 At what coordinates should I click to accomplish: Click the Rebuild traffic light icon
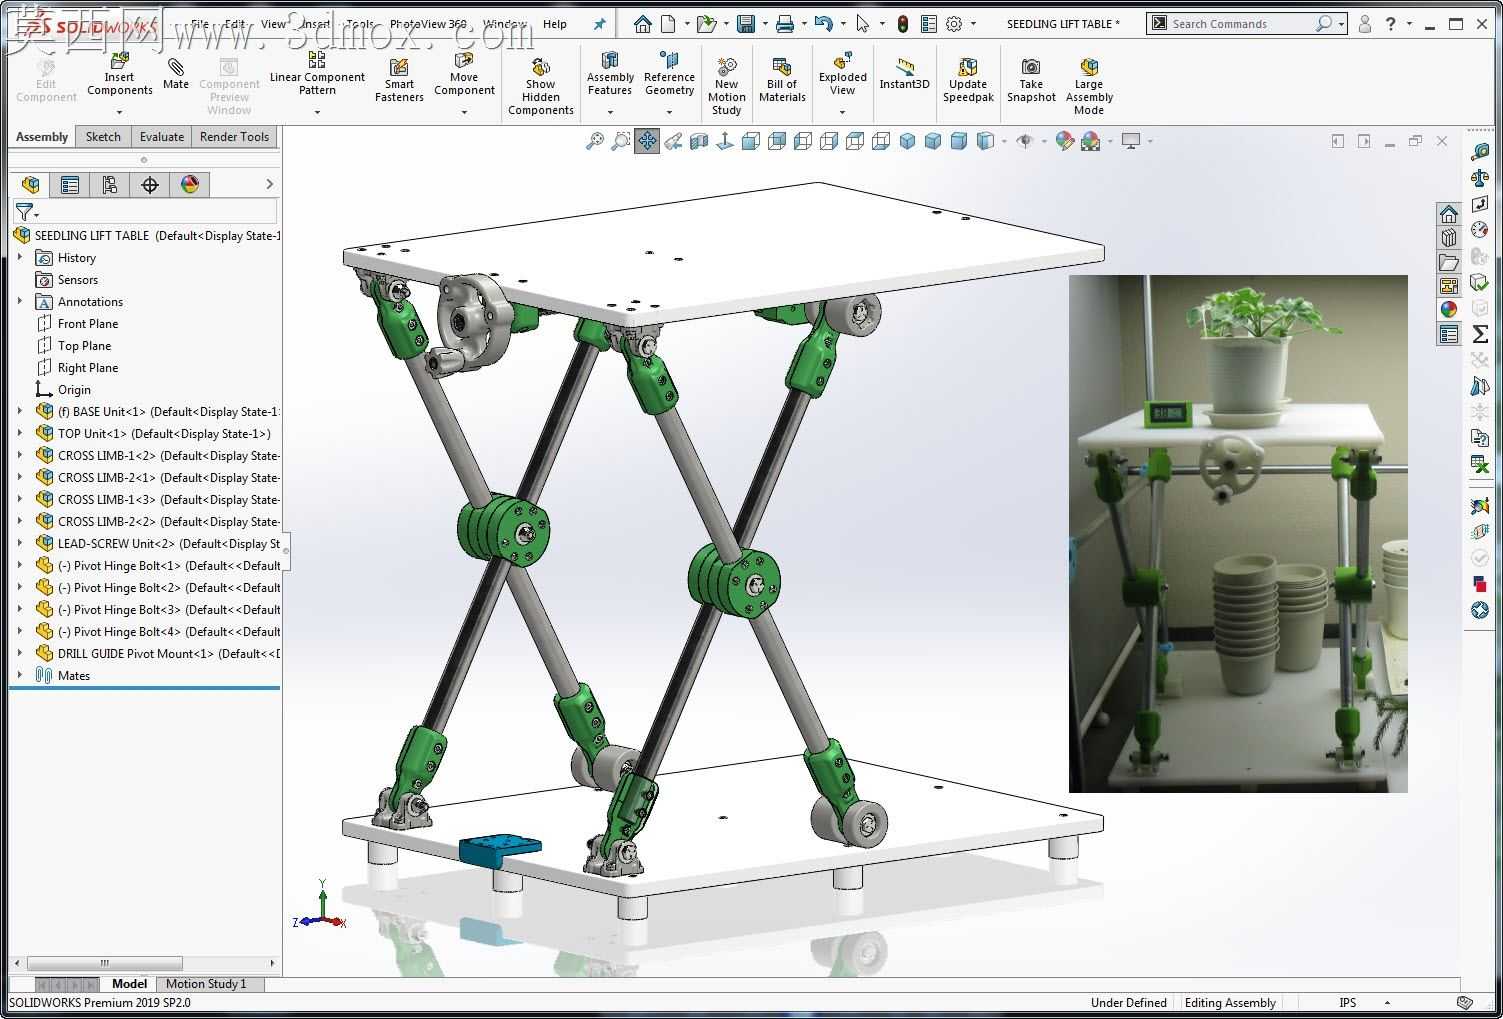[902, 24]
